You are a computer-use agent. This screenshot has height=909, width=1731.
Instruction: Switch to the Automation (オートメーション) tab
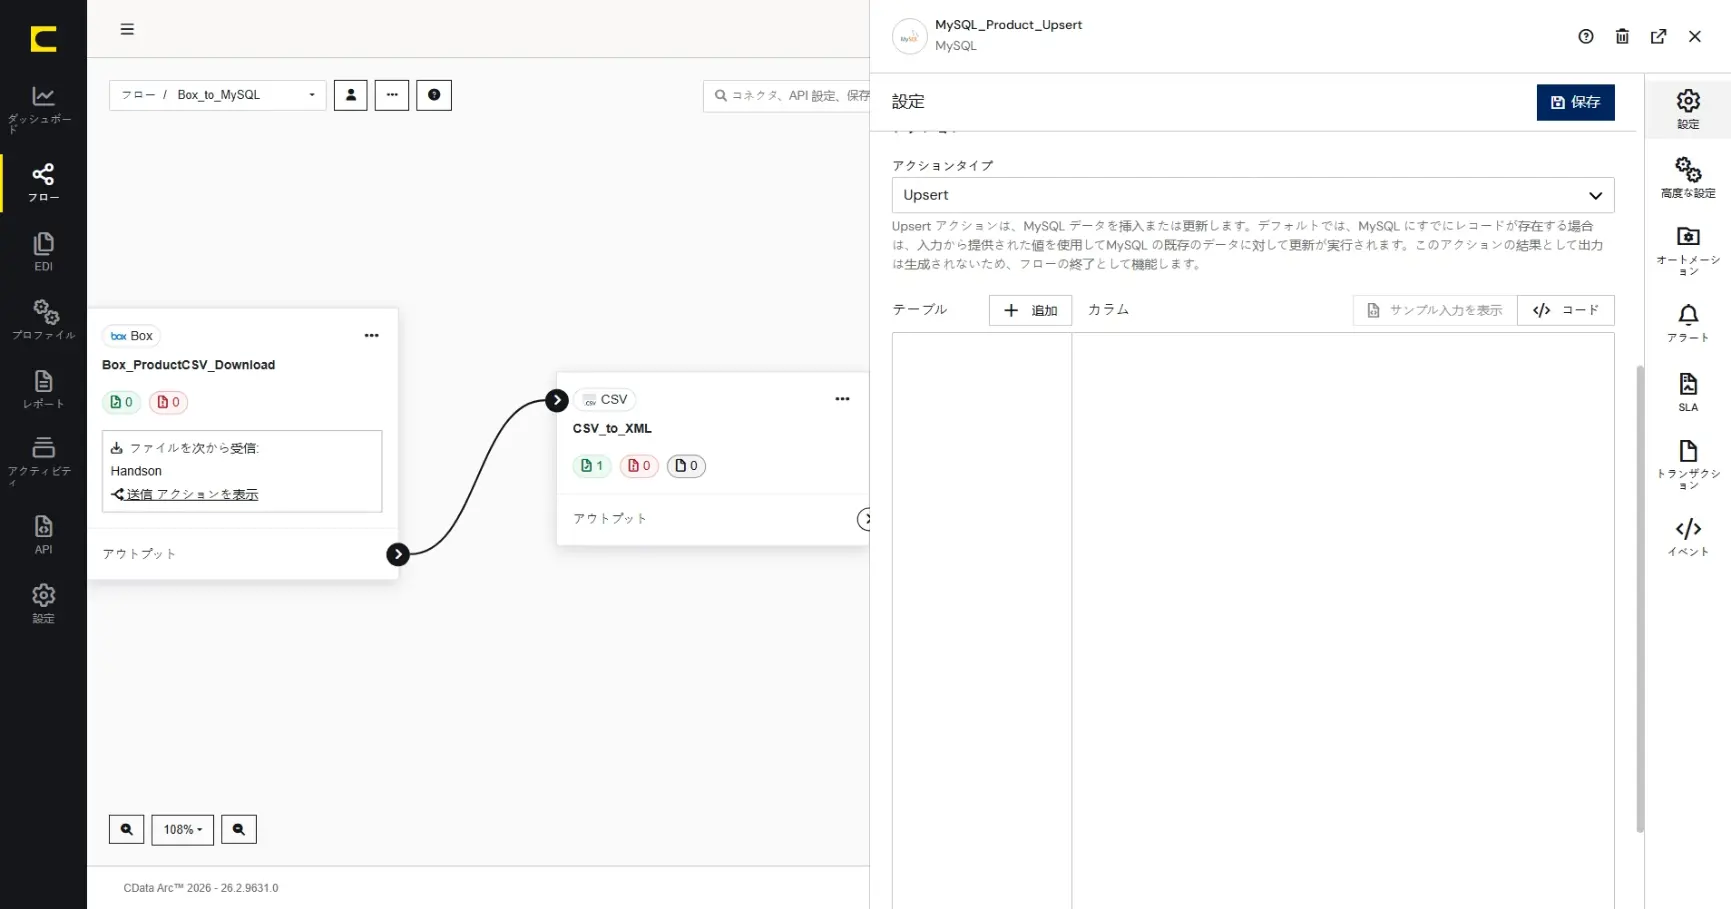pos(1688,251)
